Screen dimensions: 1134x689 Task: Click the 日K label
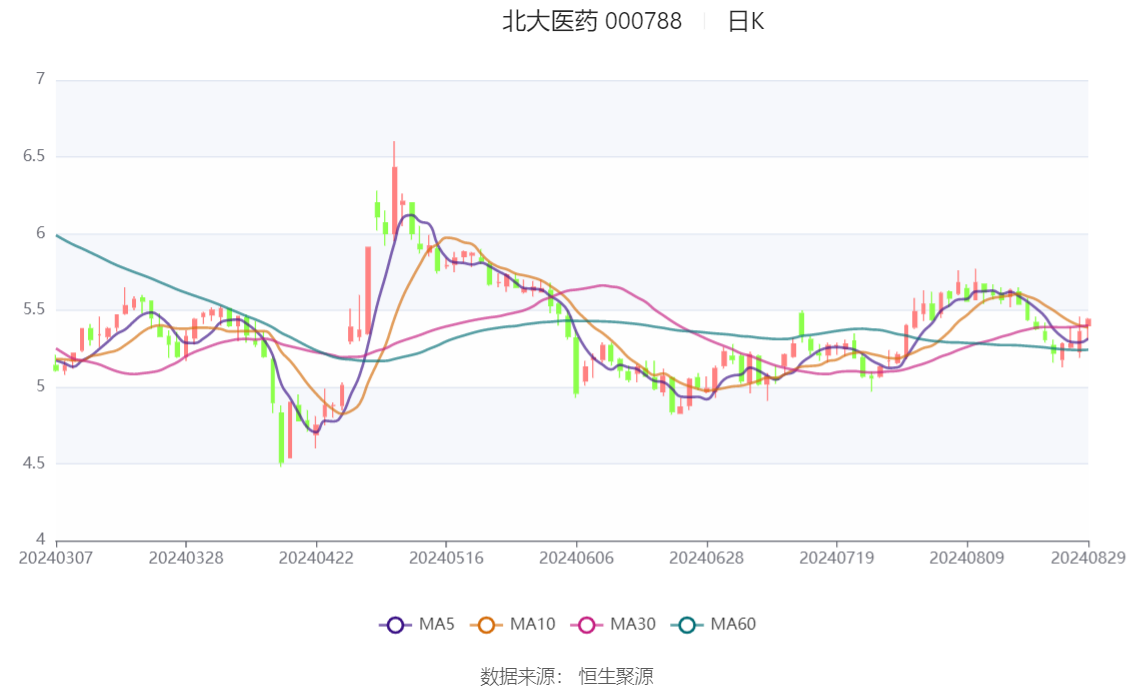pos(746,22)
